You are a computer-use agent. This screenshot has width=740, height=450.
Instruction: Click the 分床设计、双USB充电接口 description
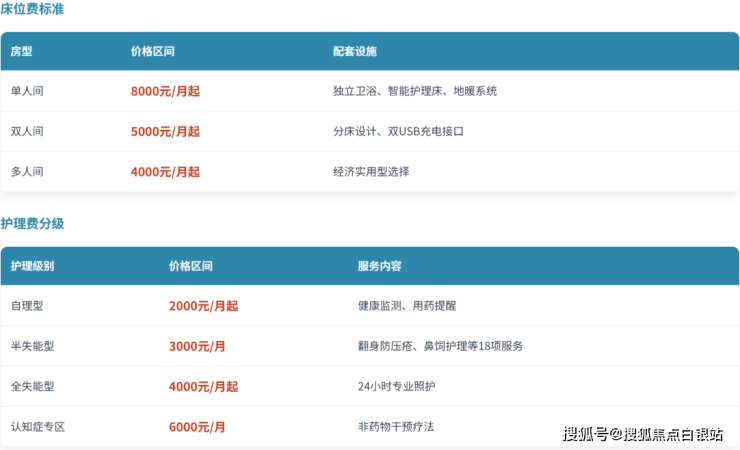point(399,131)
